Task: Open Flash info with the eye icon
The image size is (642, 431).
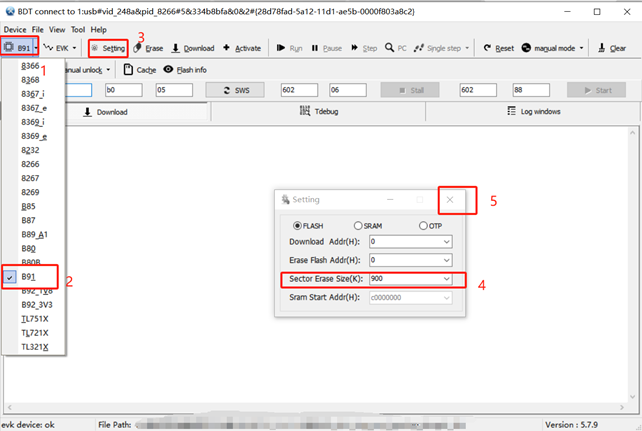Action: (x=168, y=70)
